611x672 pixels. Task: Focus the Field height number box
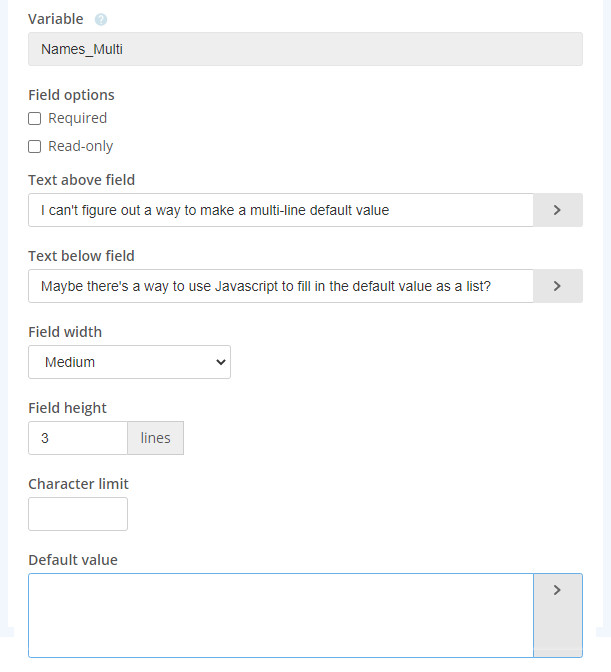pyautogui.click(x=78, y=438)
